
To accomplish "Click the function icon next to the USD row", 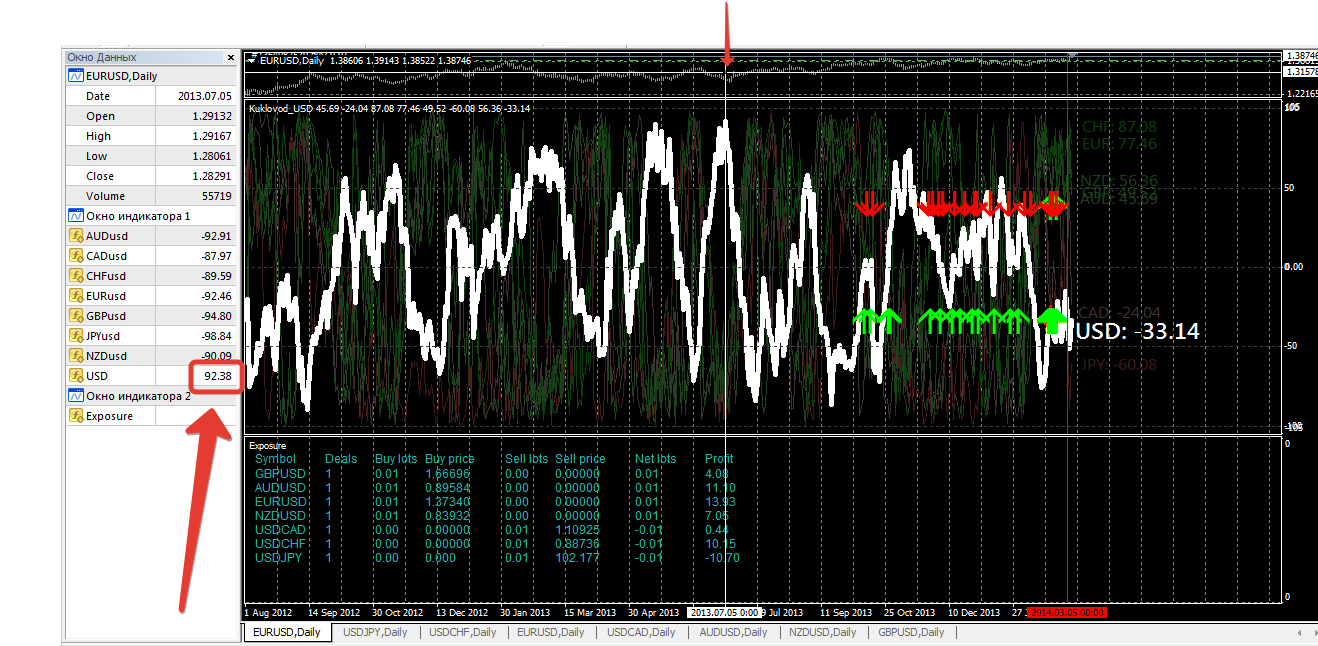I will click(x=75, y=376).
